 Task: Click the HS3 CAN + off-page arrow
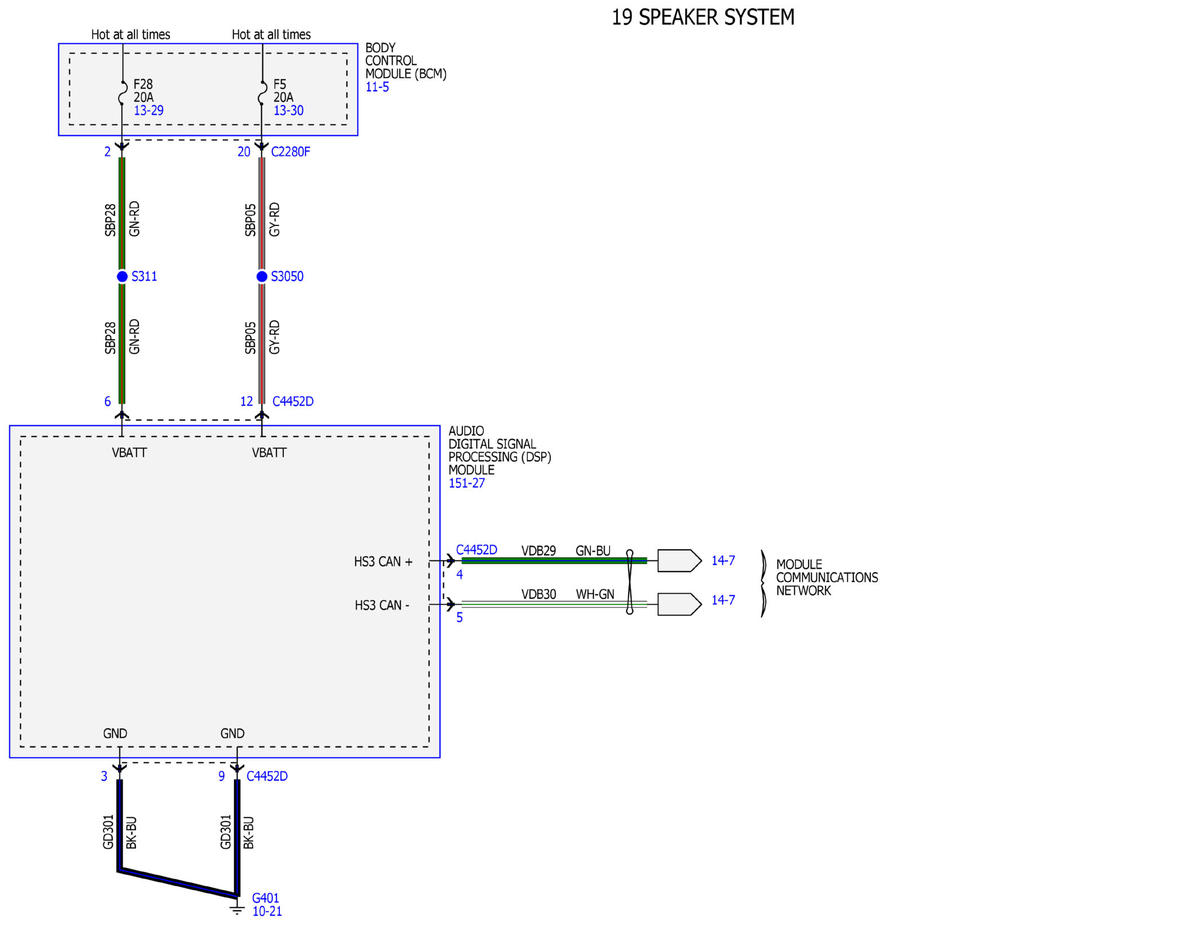679,561
